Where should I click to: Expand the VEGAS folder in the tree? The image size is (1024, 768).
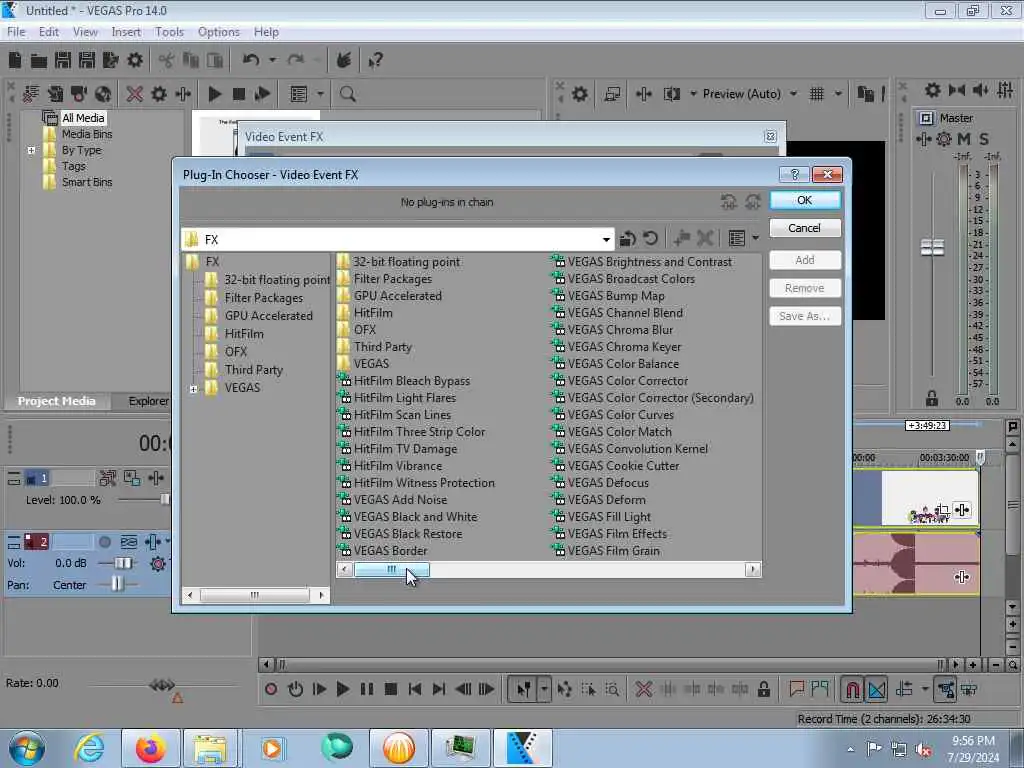[193, 389]
